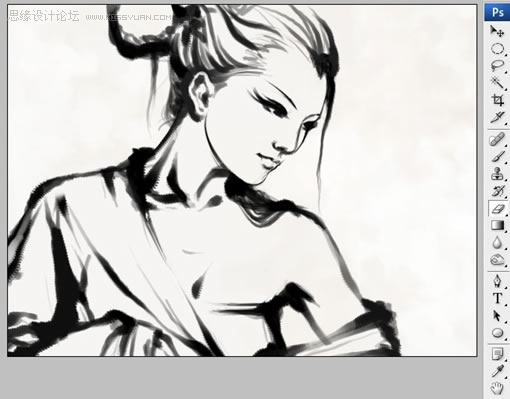Select the highlighted Eraser tool
Image resolution: width=510 pixels, height=399 pixels.
pyautogui.click(x=497, y=208)
